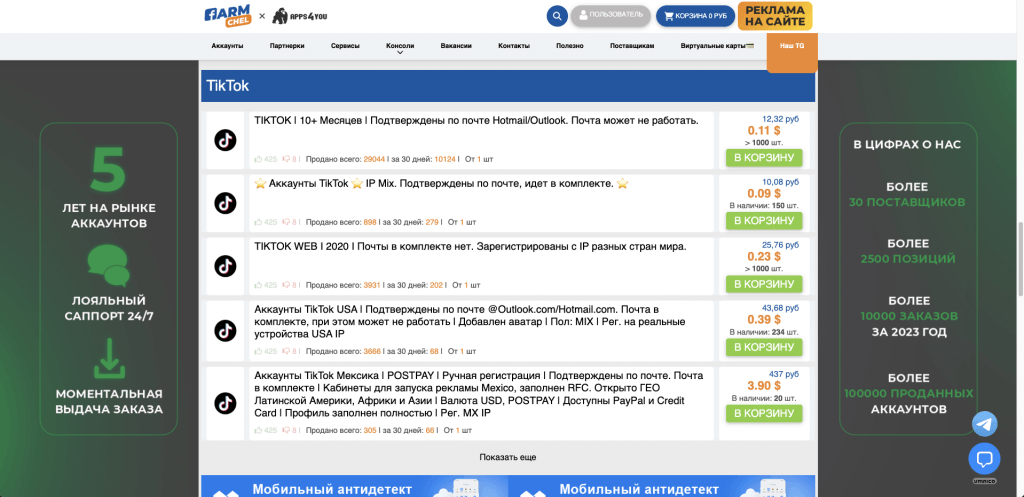Open the Вакансии menu item

point(456,46)
